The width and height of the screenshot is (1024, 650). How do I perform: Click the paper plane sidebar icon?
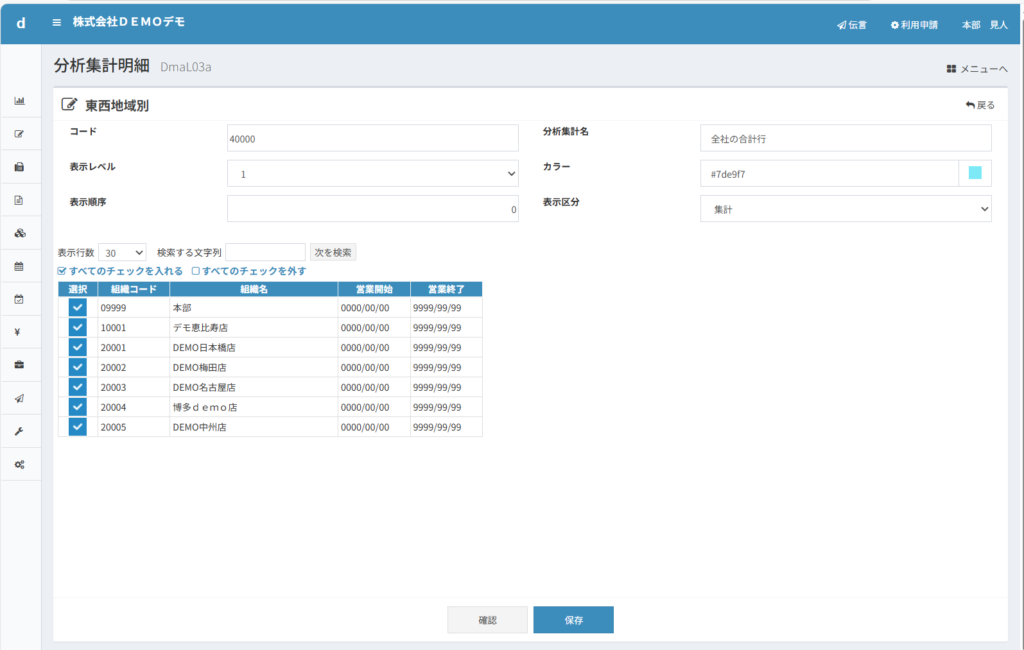pyautogui.click(x=19, y=398)
